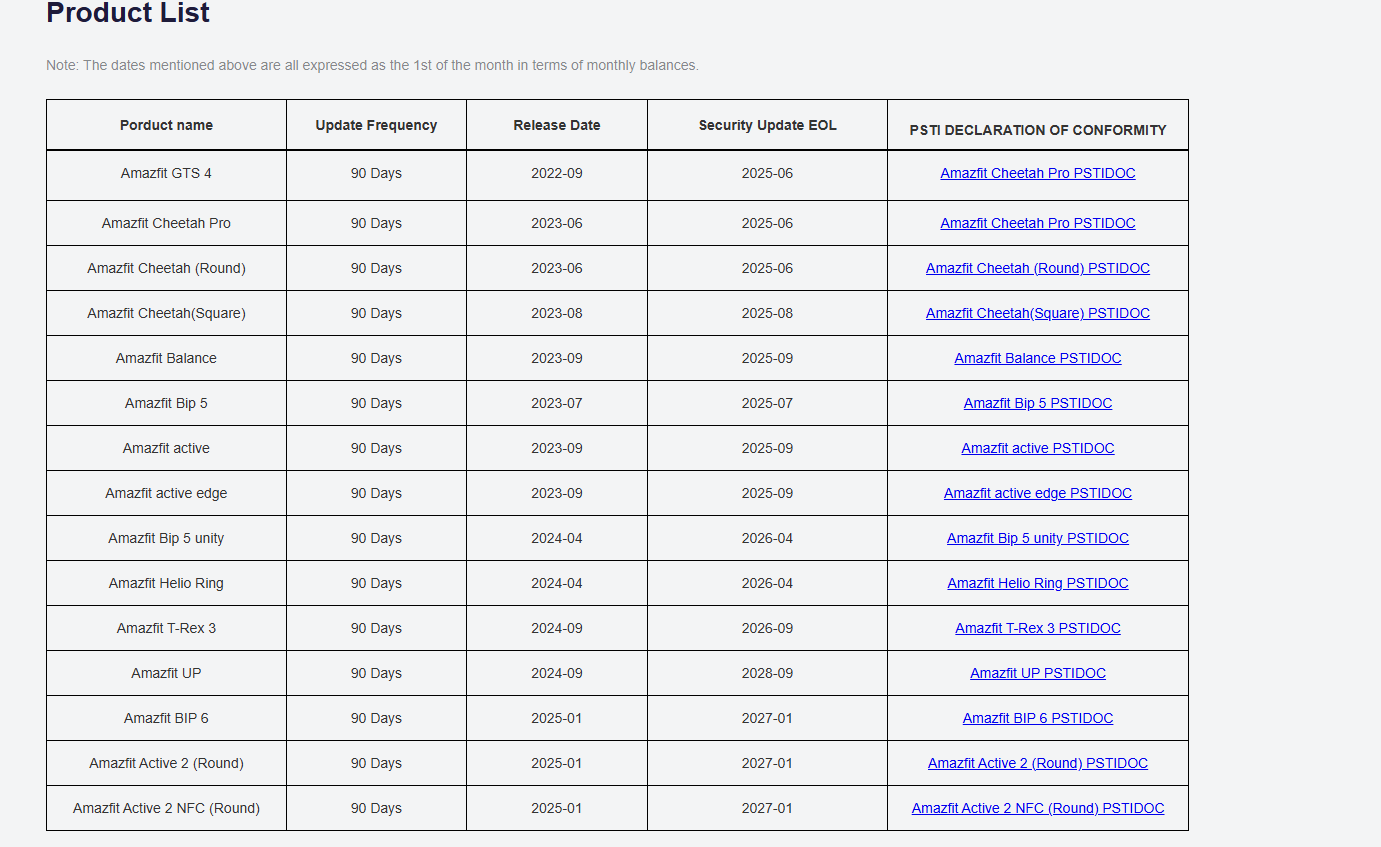Click release date 2023-08 for Amazfit Cheetah(Square)
Screen dimensions: 1381x847
pos(557,313)
